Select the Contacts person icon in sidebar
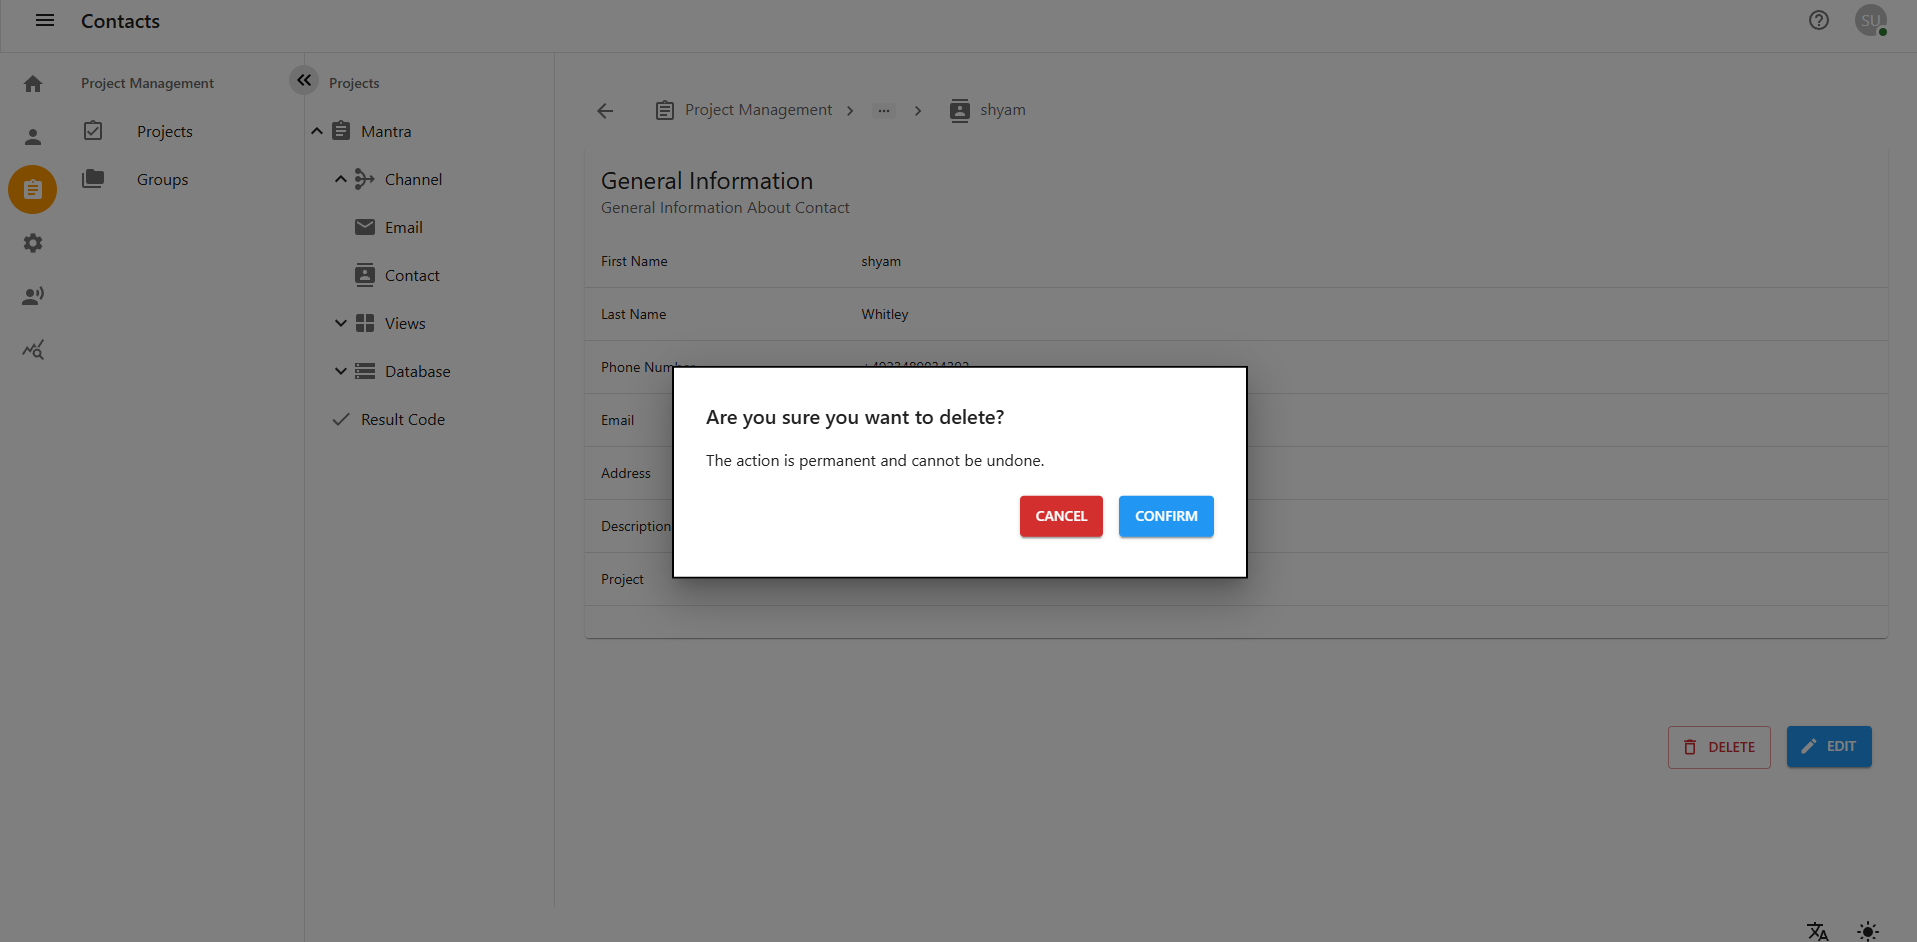This screenshot has width=1917, height=942. [x=33, y=136]
